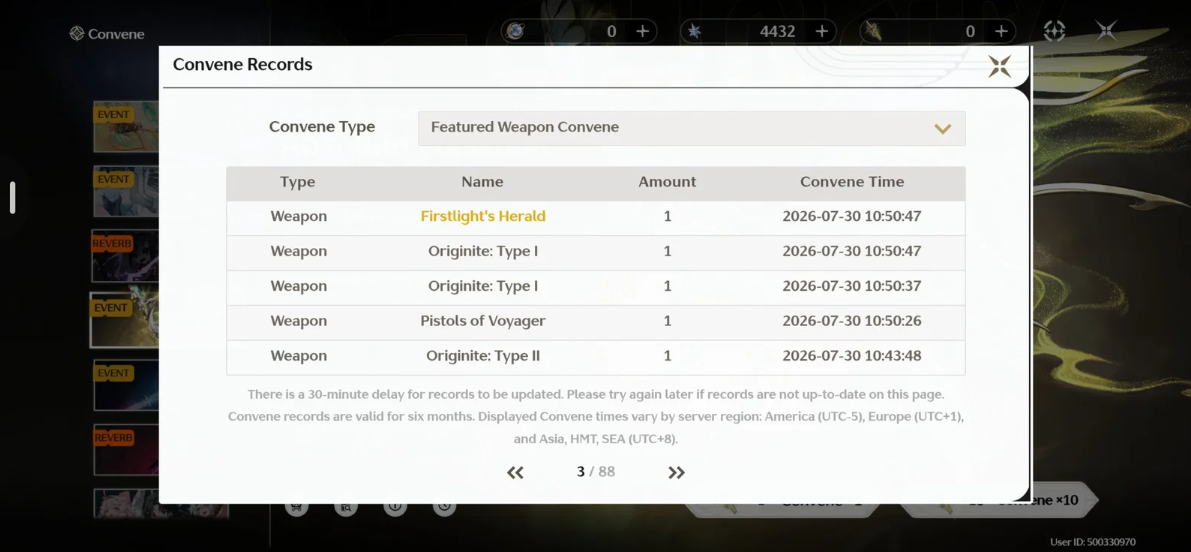Select the highlighted gold EVENT banner
This screenshot has height=552, width=1191.
pos(124,320)
